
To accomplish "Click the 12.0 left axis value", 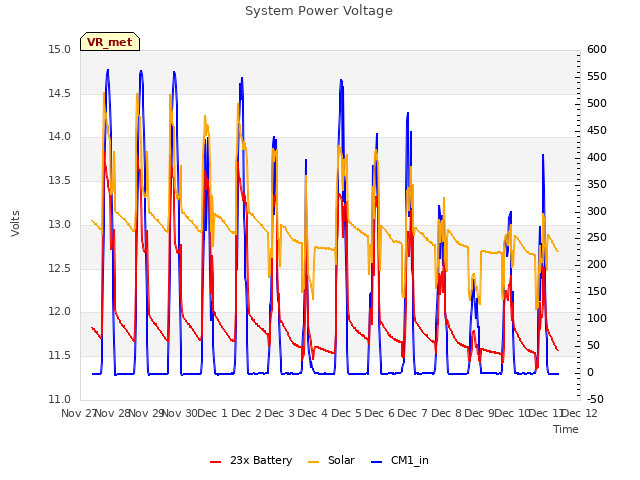I will [59, 312].
